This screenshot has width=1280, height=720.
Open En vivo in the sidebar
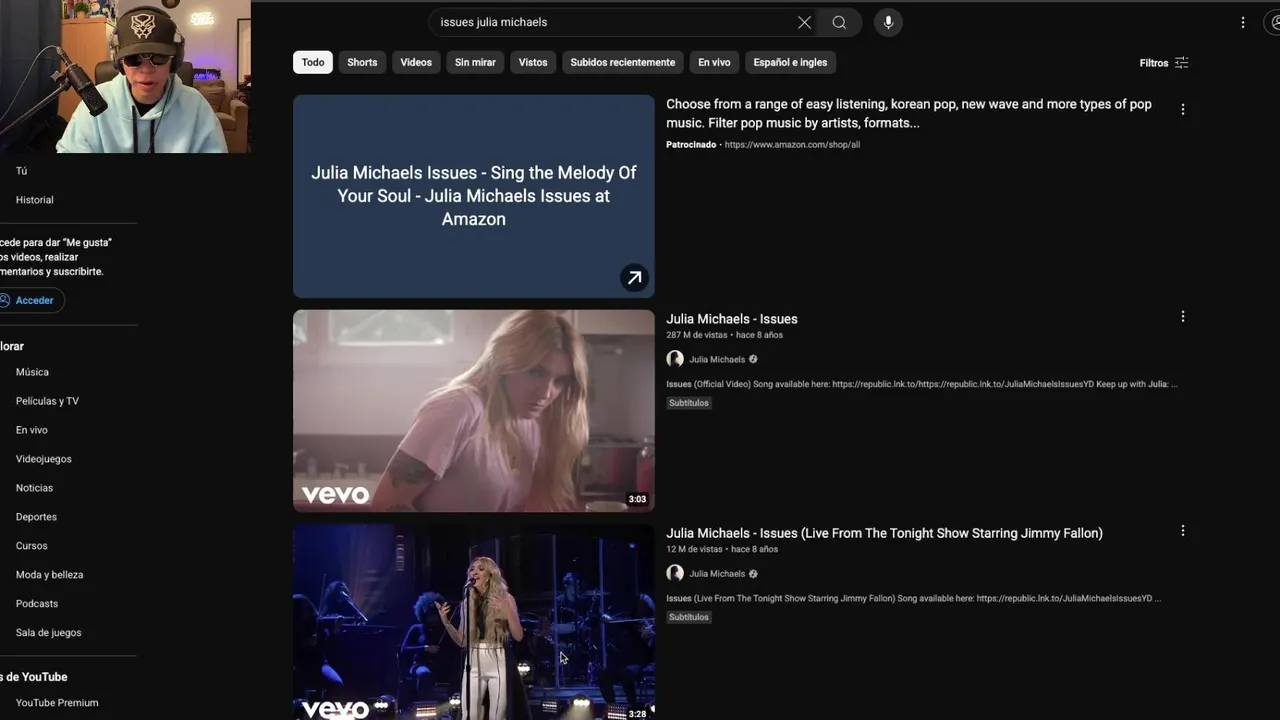tap(31, 430)
